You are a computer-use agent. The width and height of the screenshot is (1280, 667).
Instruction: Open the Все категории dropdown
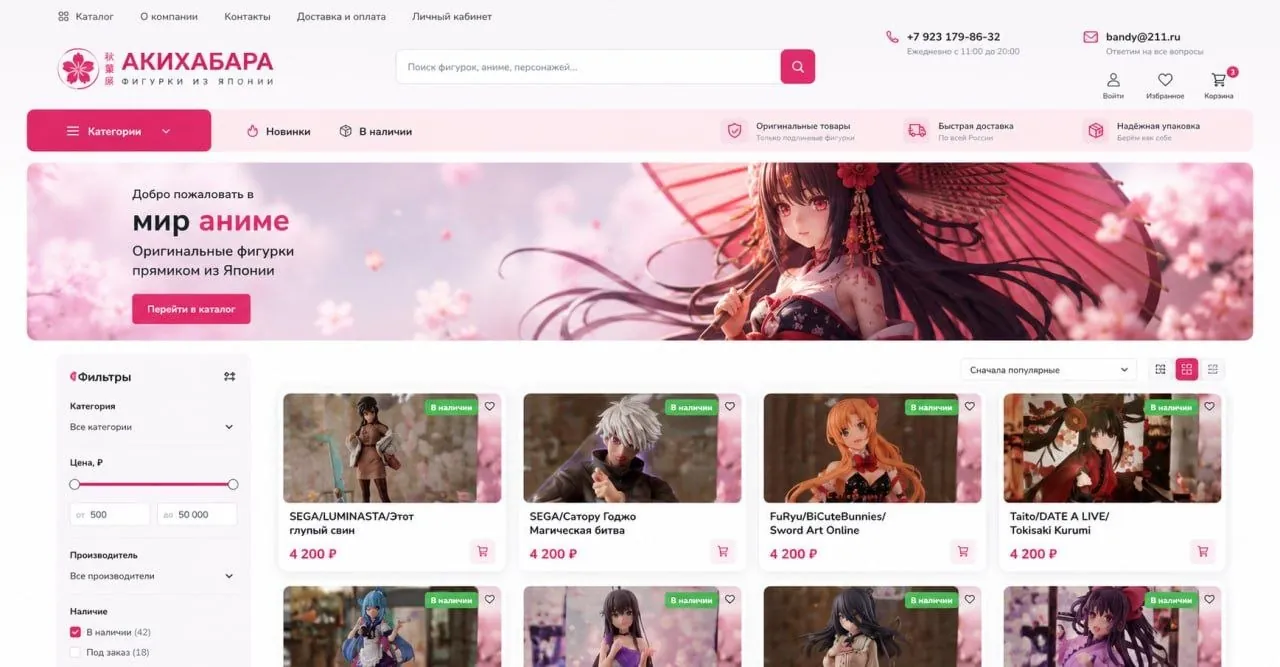tap(152, 427)
